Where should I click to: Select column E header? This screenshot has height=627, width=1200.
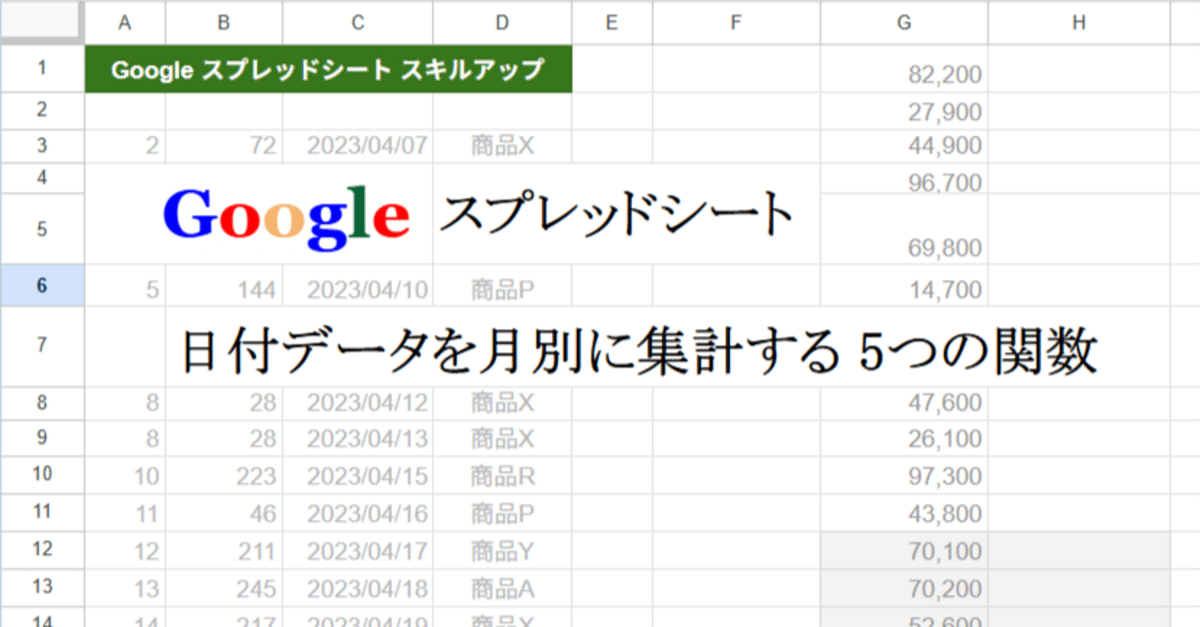click(612, 22)
